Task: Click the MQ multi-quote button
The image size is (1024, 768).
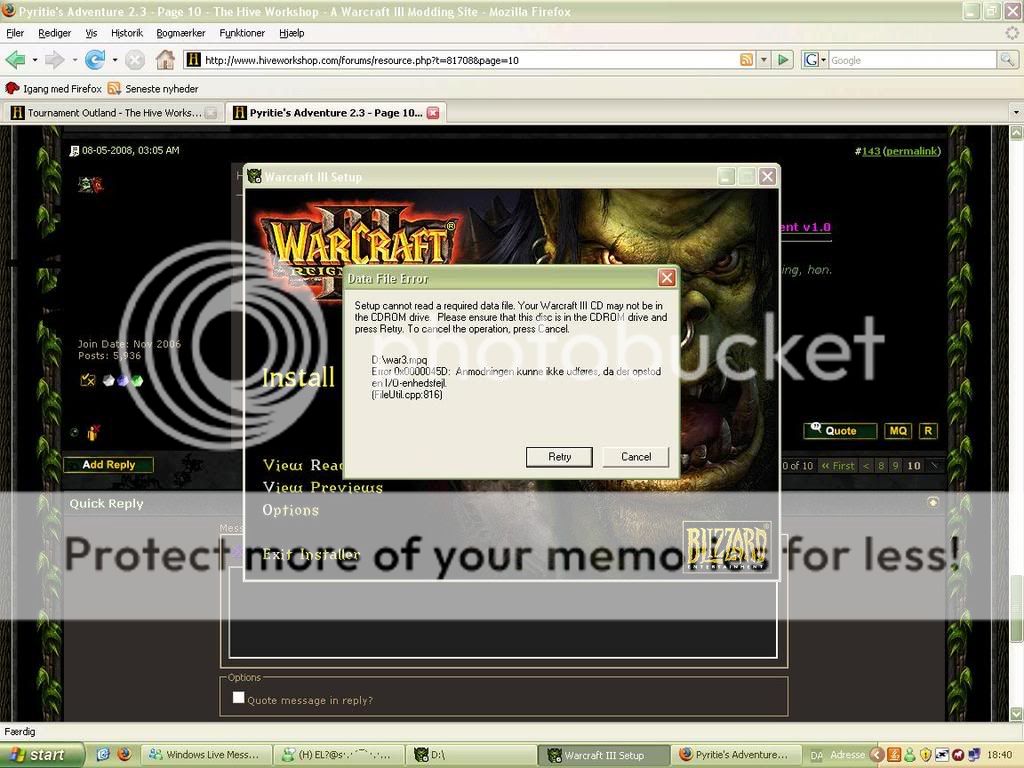Action: 898,430
